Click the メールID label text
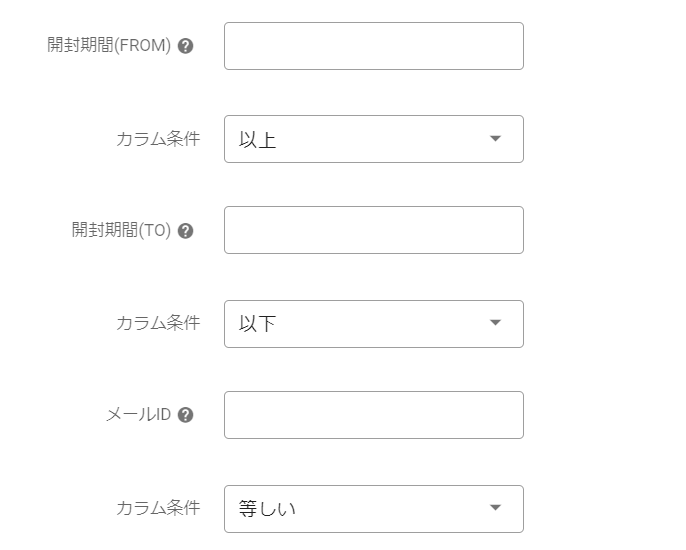 pyautogui.click(x=138, y=415)
